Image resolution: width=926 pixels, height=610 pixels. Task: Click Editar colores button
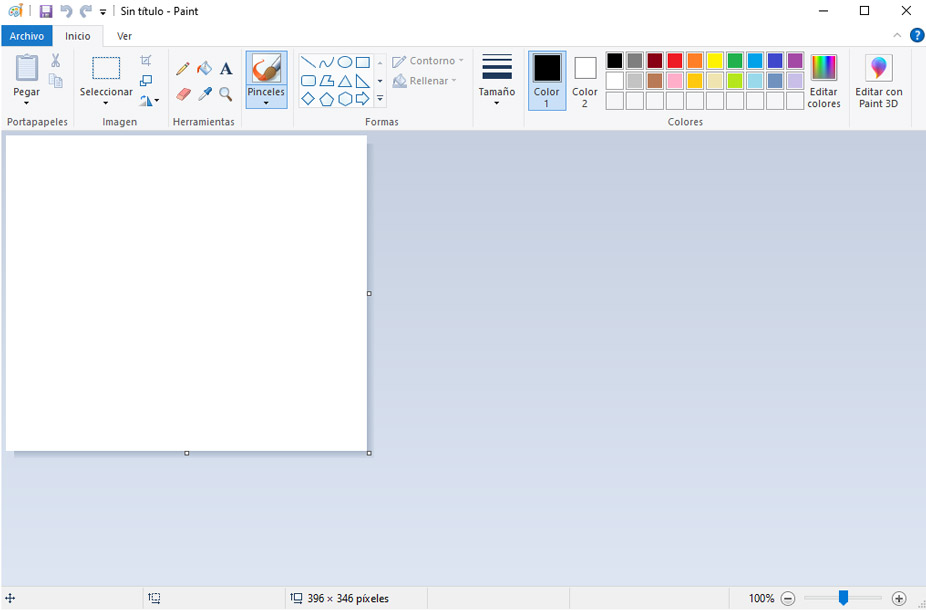[x=824, y=81]
